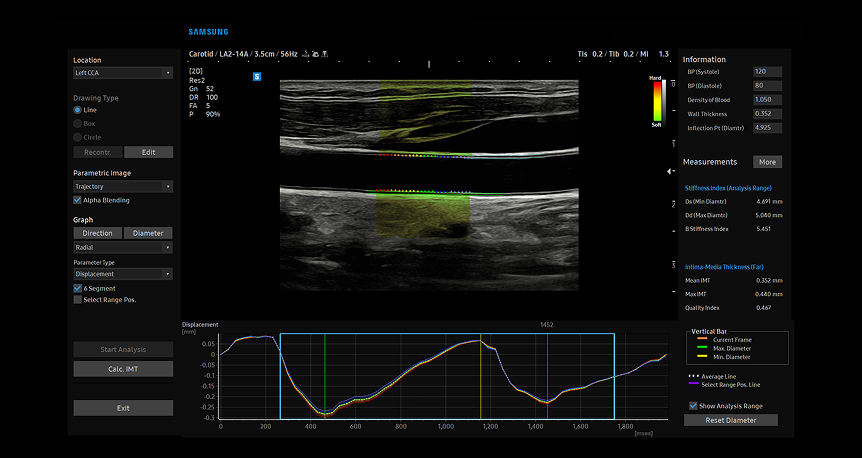This screenshot has width=862, height=458.
Task: Open the Location dropdown showing Left CCA
Action: 123,73
